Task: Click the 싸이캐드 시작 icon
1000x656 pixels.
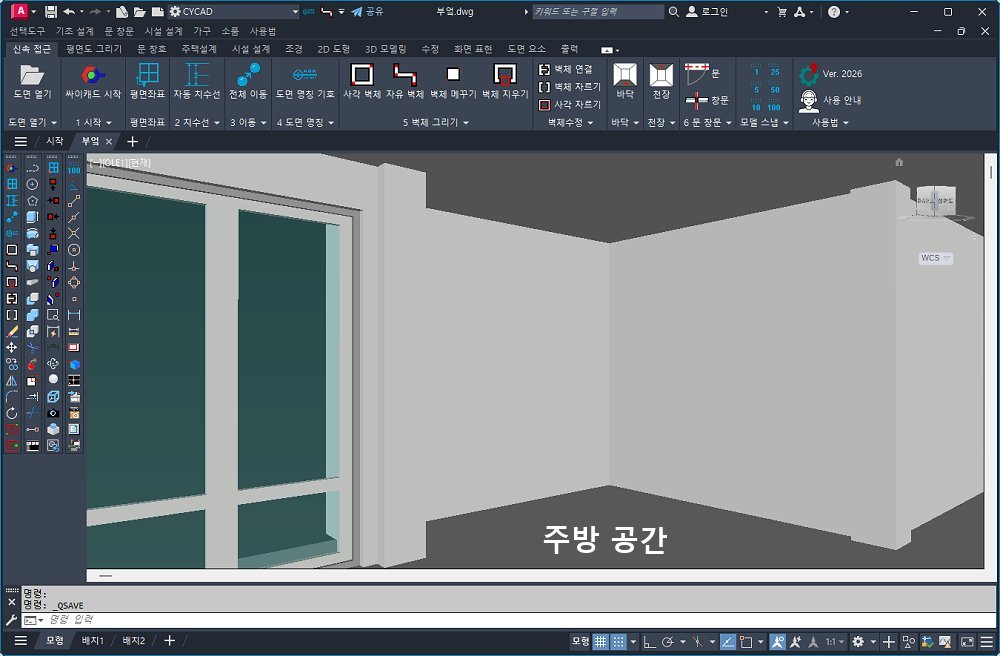Action: pyautogui.click(x=93, y=75)
